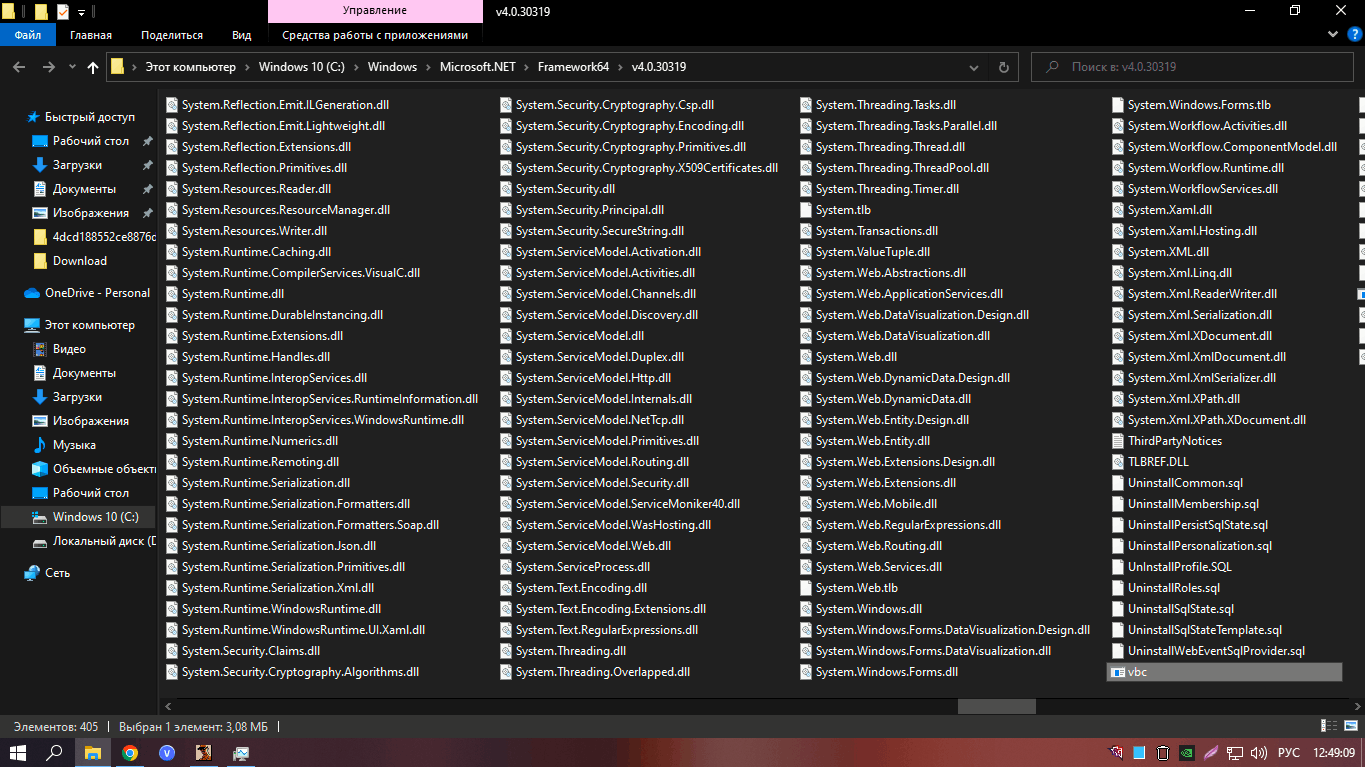Launch Google Chrome from the taskbar
The width and height of the screenshot is (1365, 767).
tap(130, 752)
